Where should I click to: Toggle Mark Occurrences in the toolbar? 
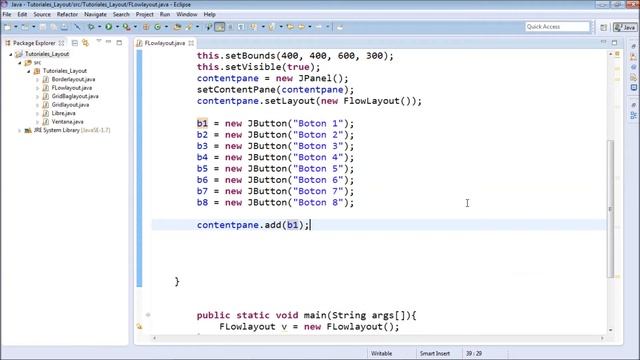tap(219, 27)
